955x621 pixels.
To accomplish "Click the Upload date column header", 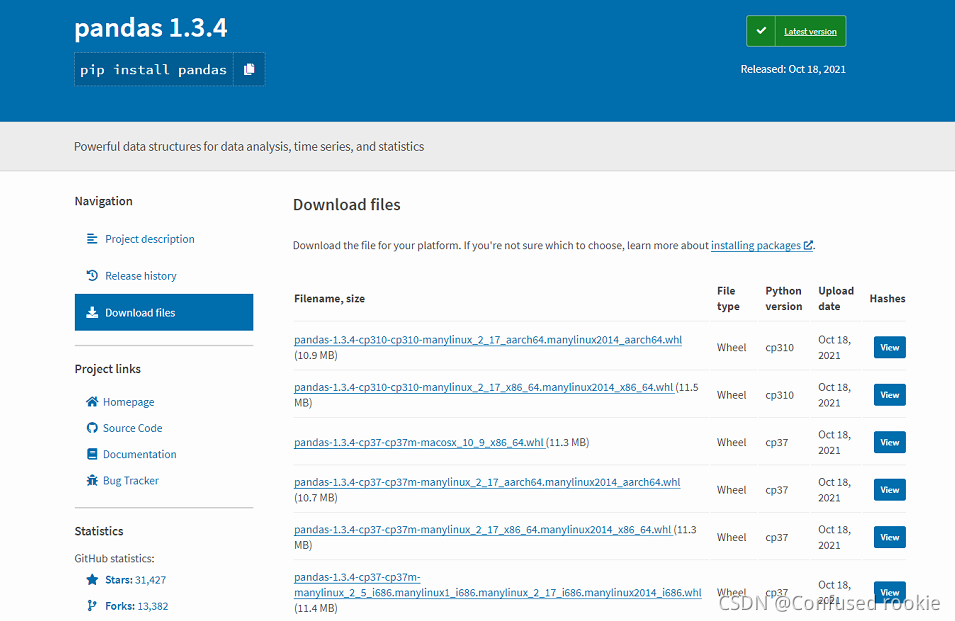I will point(836,298).
